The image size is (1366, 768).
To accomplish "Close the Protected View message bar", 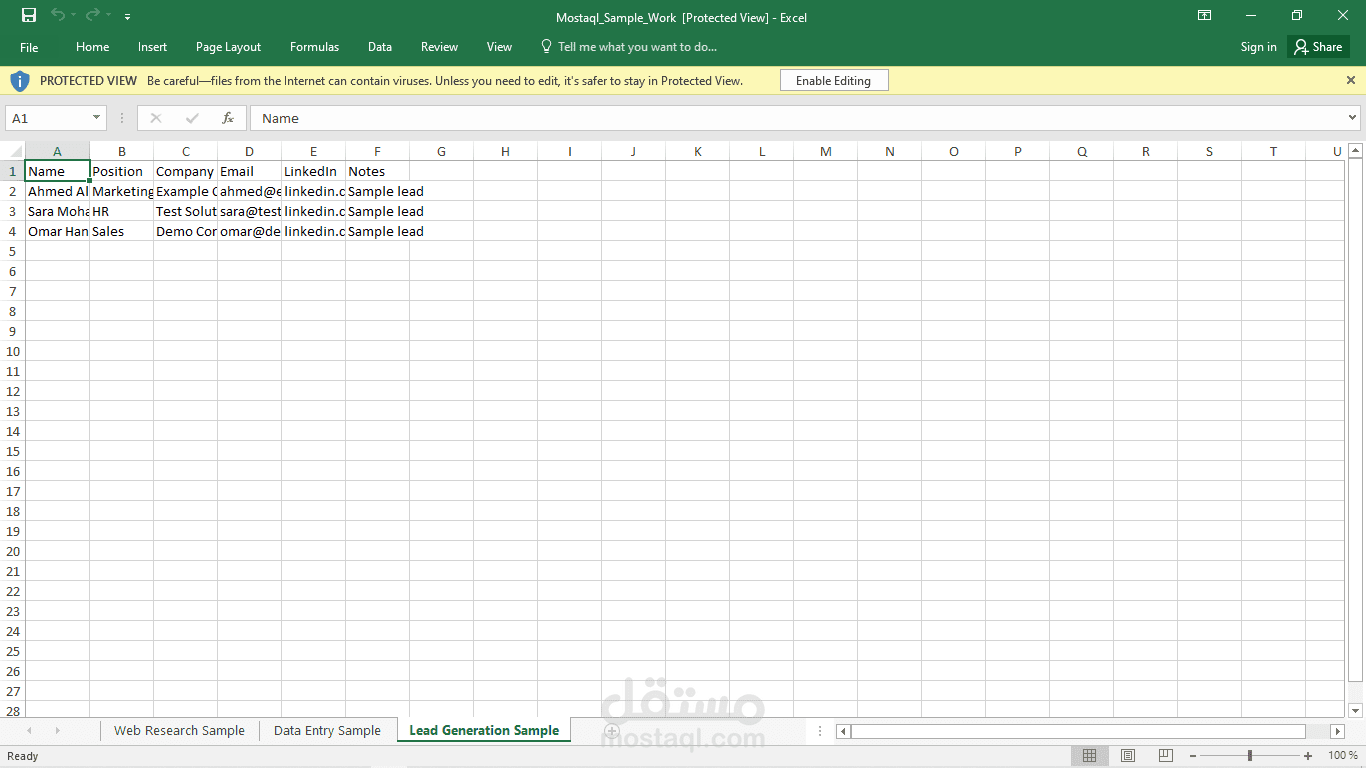I will [x=1350, y=80].
